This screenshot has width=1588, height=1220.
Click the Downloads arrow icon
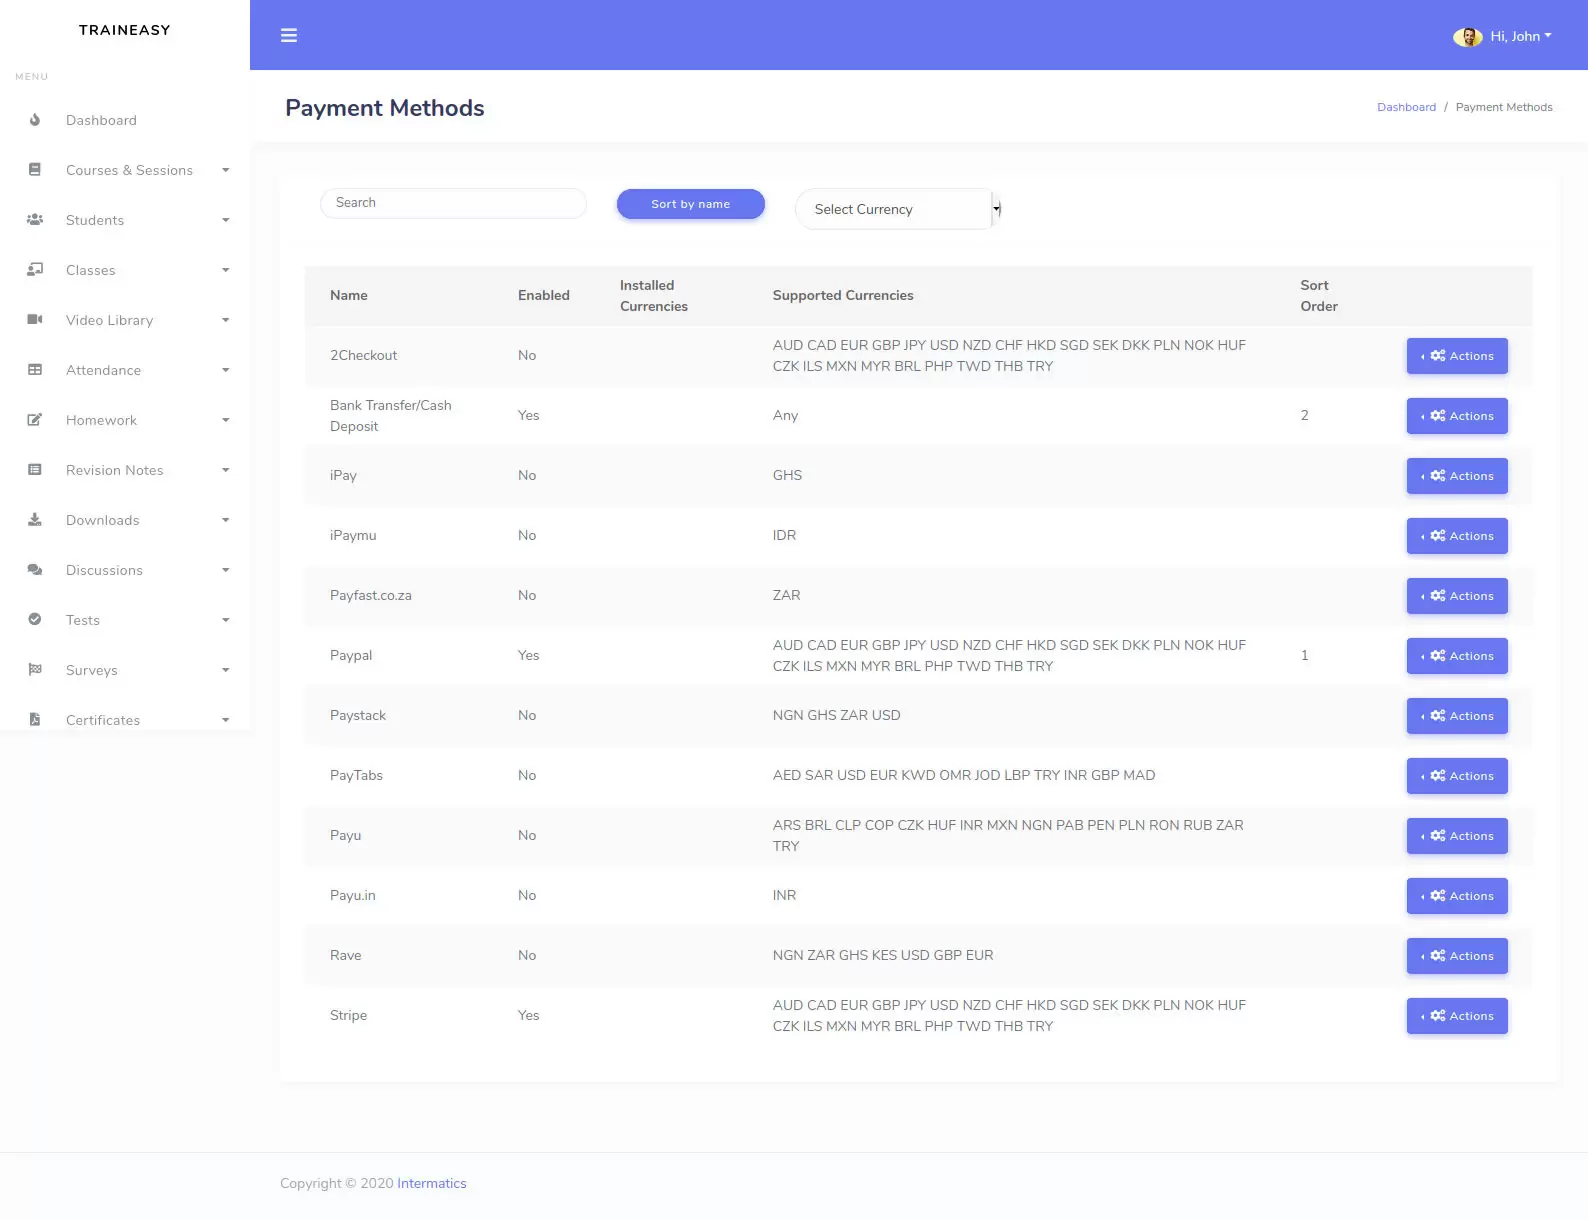coord(35,520)
